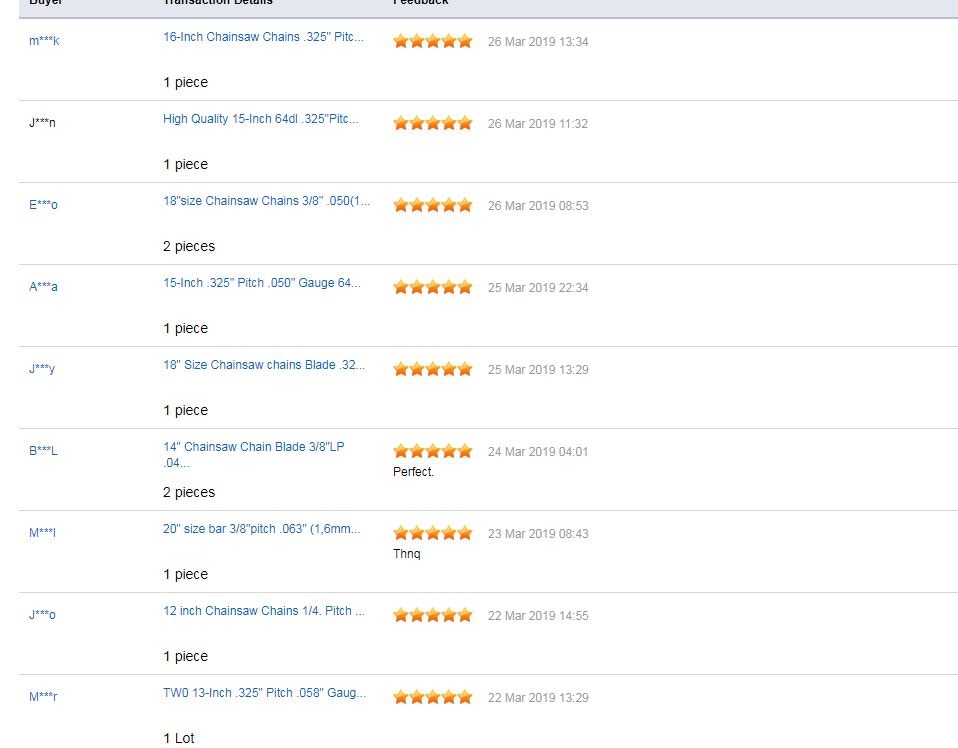Open TWO 13-Inch .325" Pitch .058" product
This screenshot has height=748, width=958.
pos(265,693)
